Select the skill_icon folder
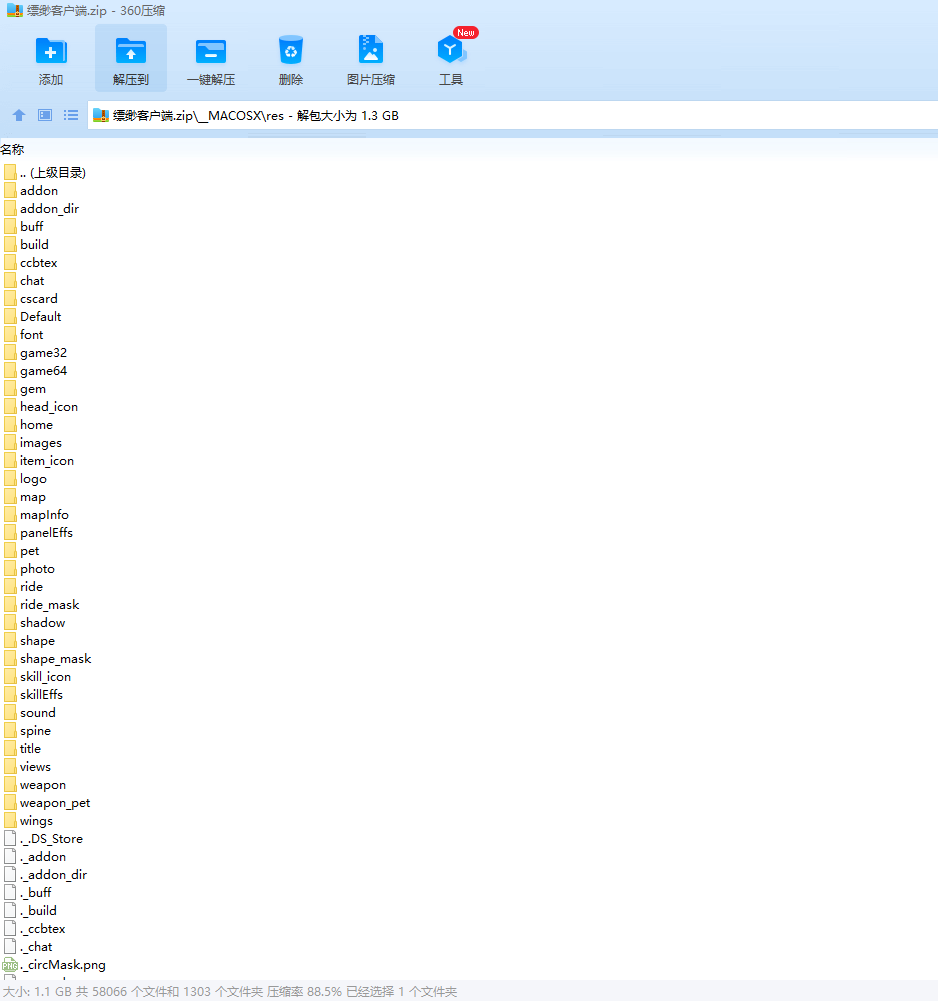The width and height of the screenshot is (938, 1001). coord(45,677)
